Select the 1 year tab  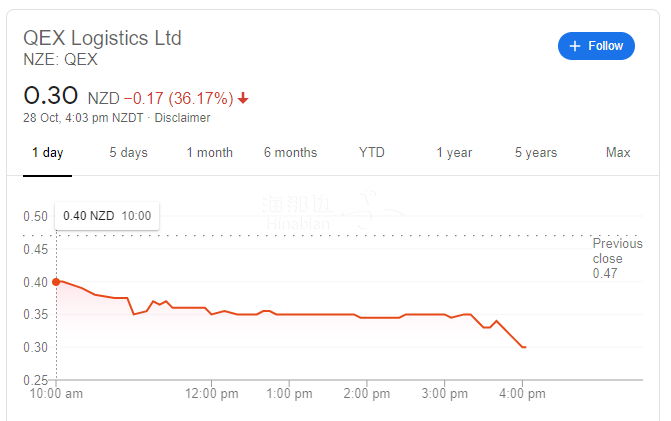(x=454, y=153)
